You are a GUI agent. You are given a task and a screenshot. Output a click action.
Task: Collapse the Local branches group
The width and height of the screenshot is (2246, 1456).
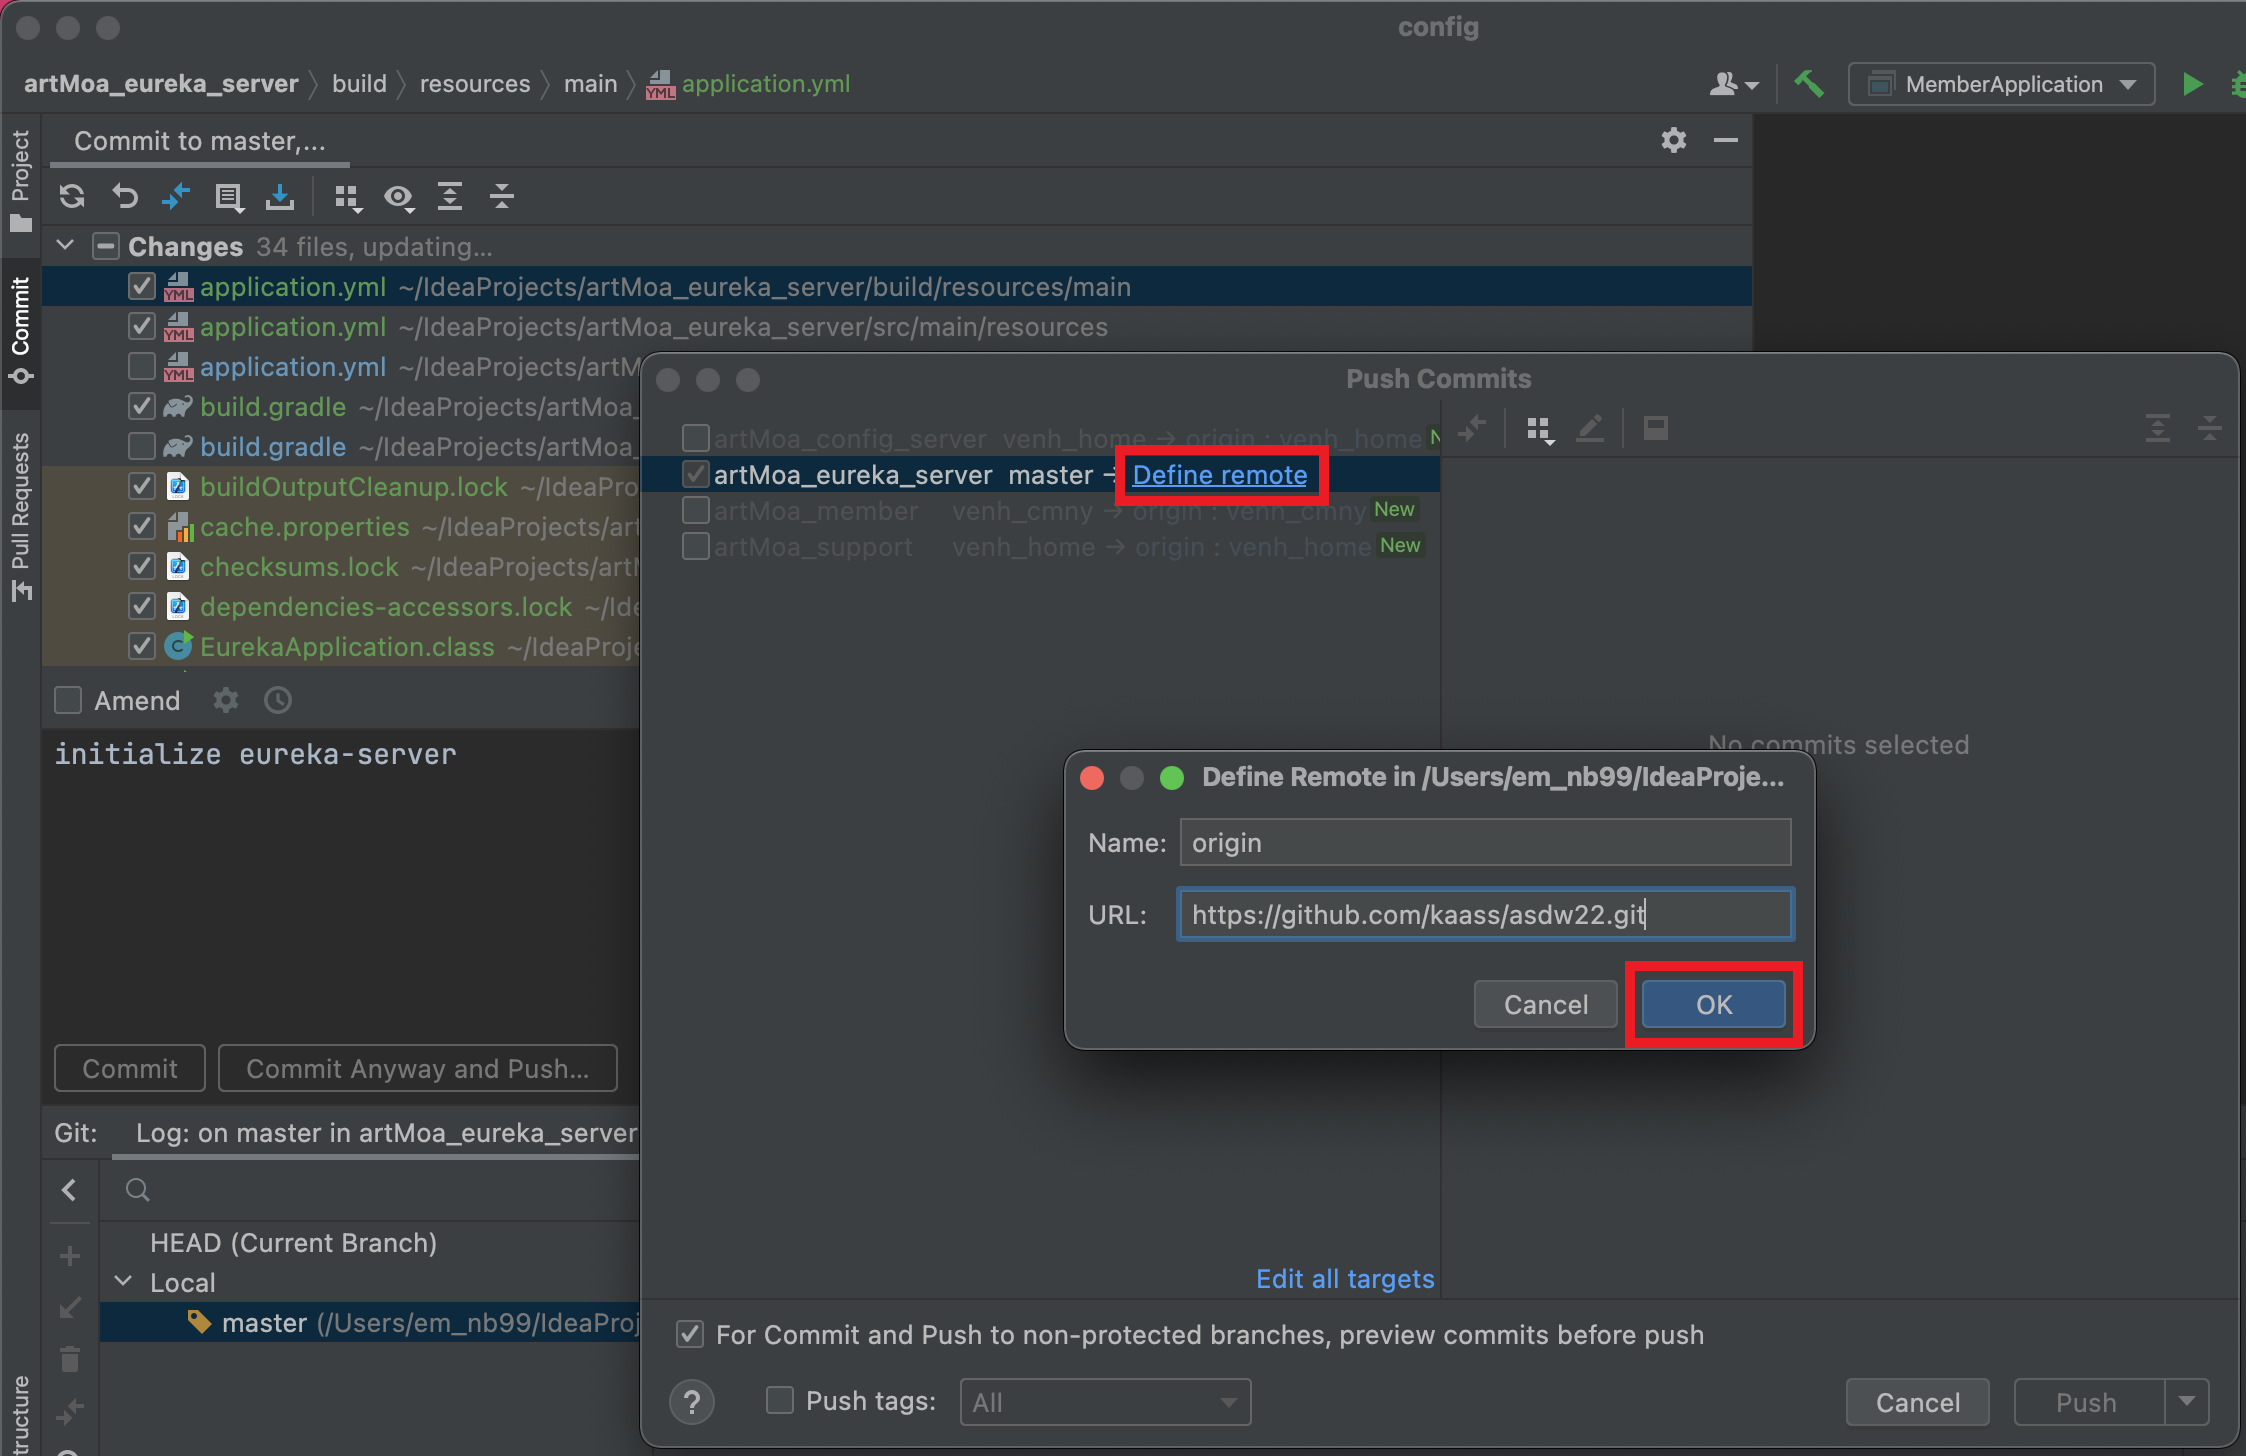(122, 1281)
